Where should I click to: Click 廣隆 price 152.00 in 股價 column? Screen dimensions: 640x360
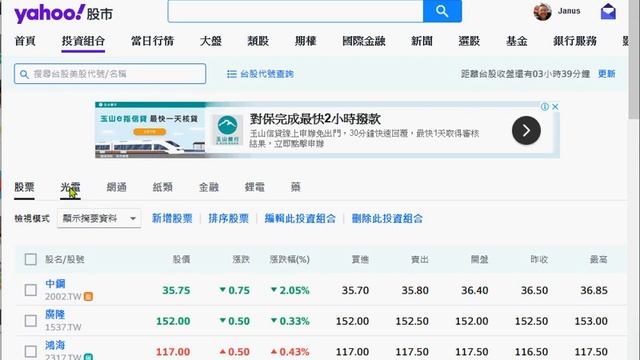pos(173,321)
